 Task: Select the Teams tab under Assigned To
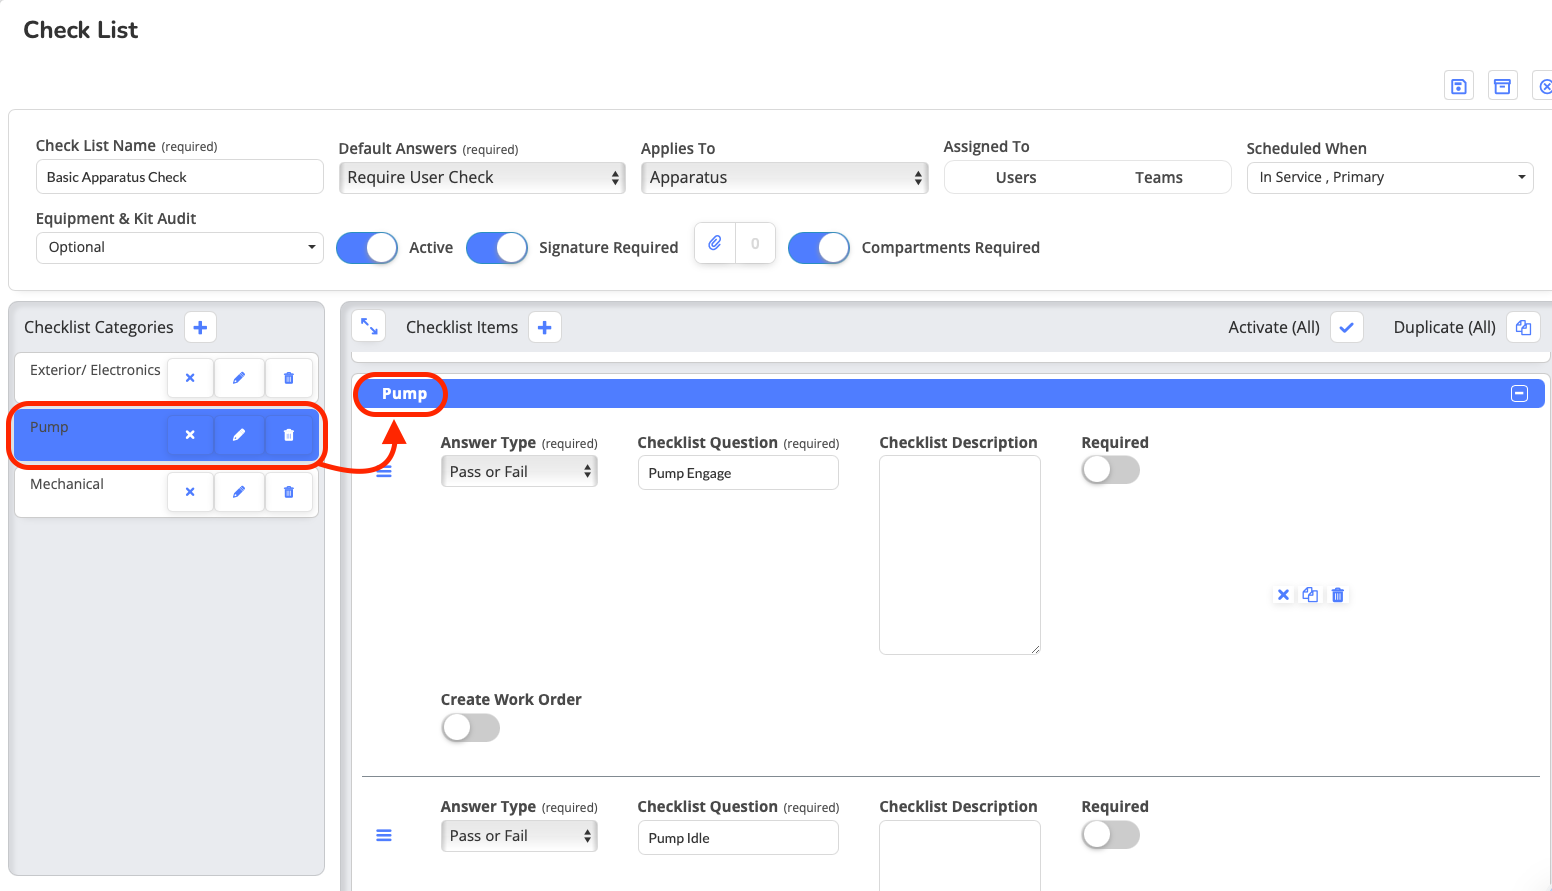click(1158, 178)
